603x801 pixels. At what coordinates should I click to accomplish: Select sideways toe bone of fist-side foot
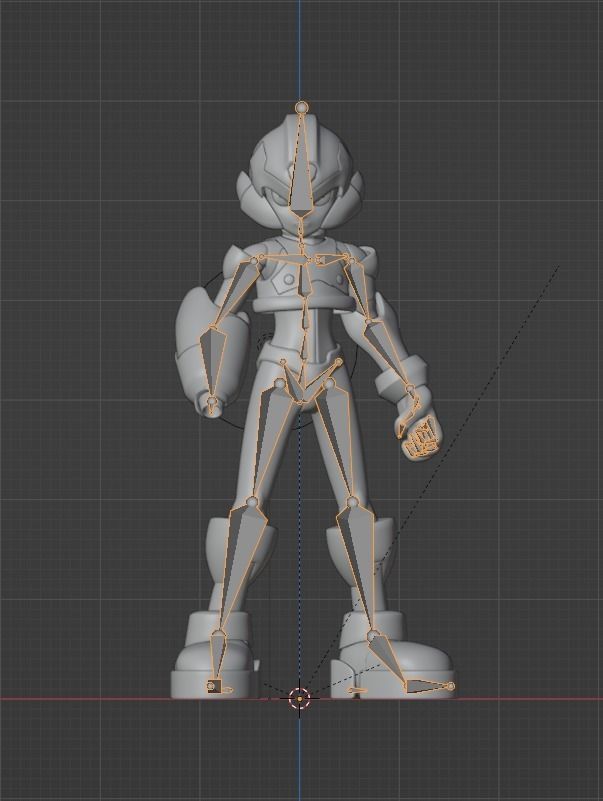[x=428, y=686]
